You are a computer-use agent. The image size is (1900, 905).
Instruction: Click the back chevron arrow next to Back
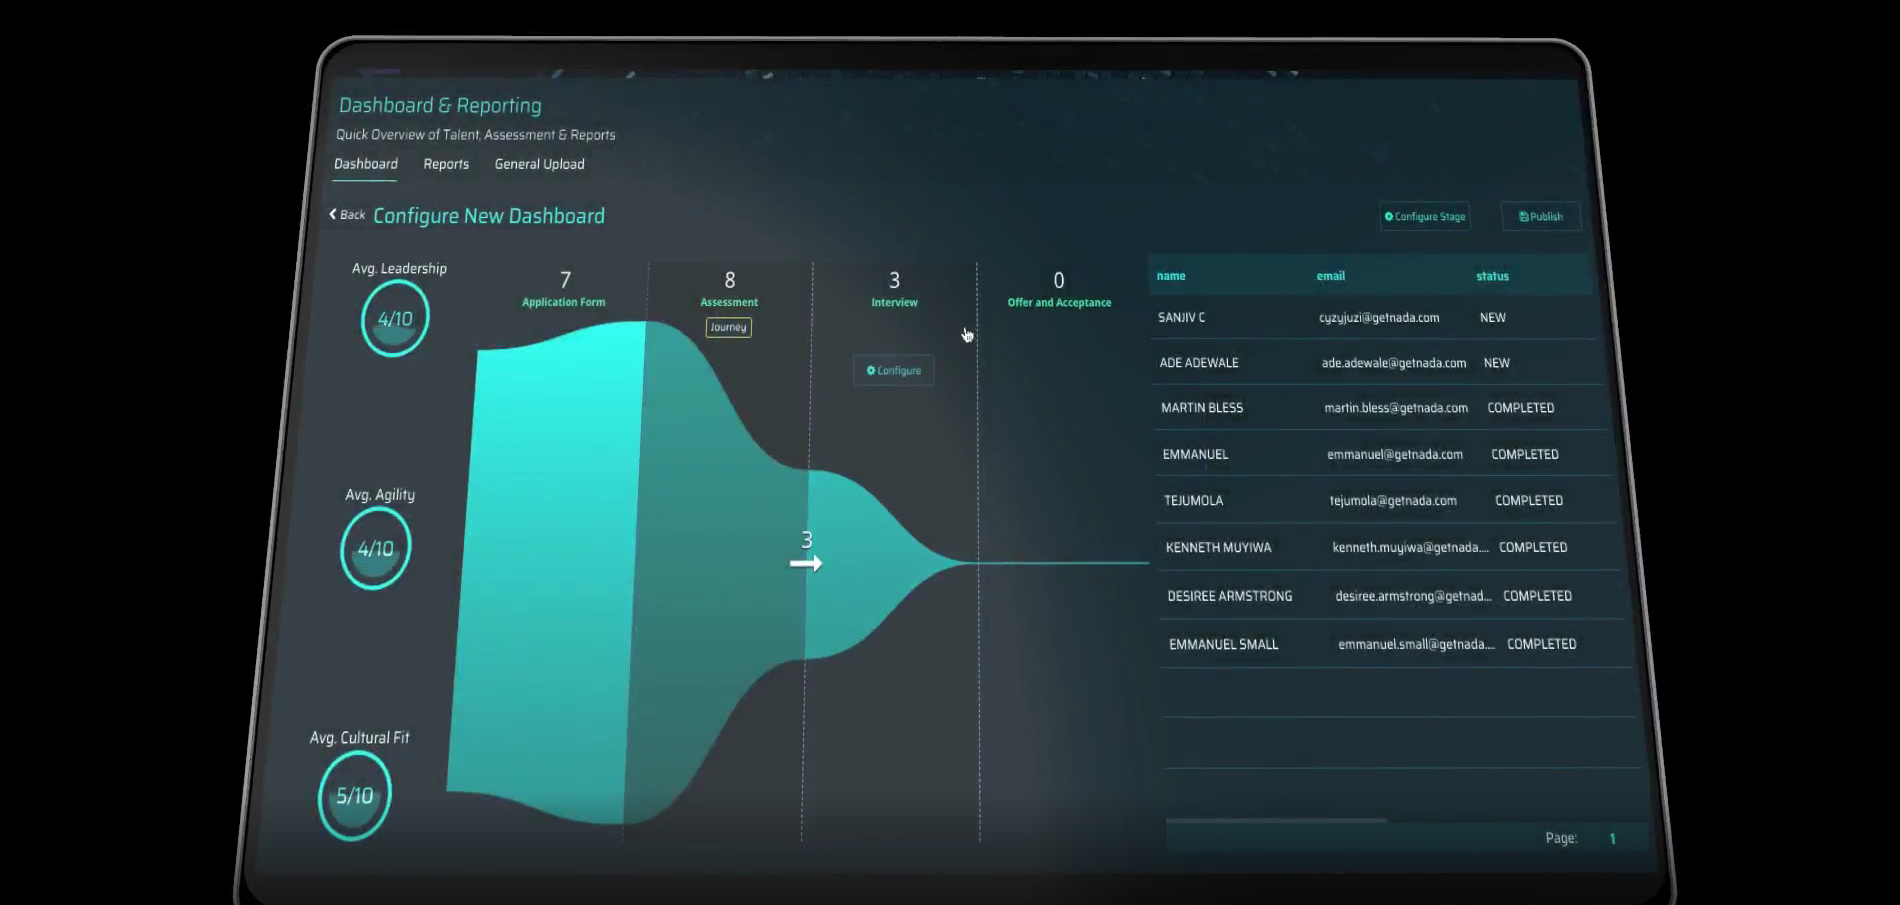coord(334,213)
